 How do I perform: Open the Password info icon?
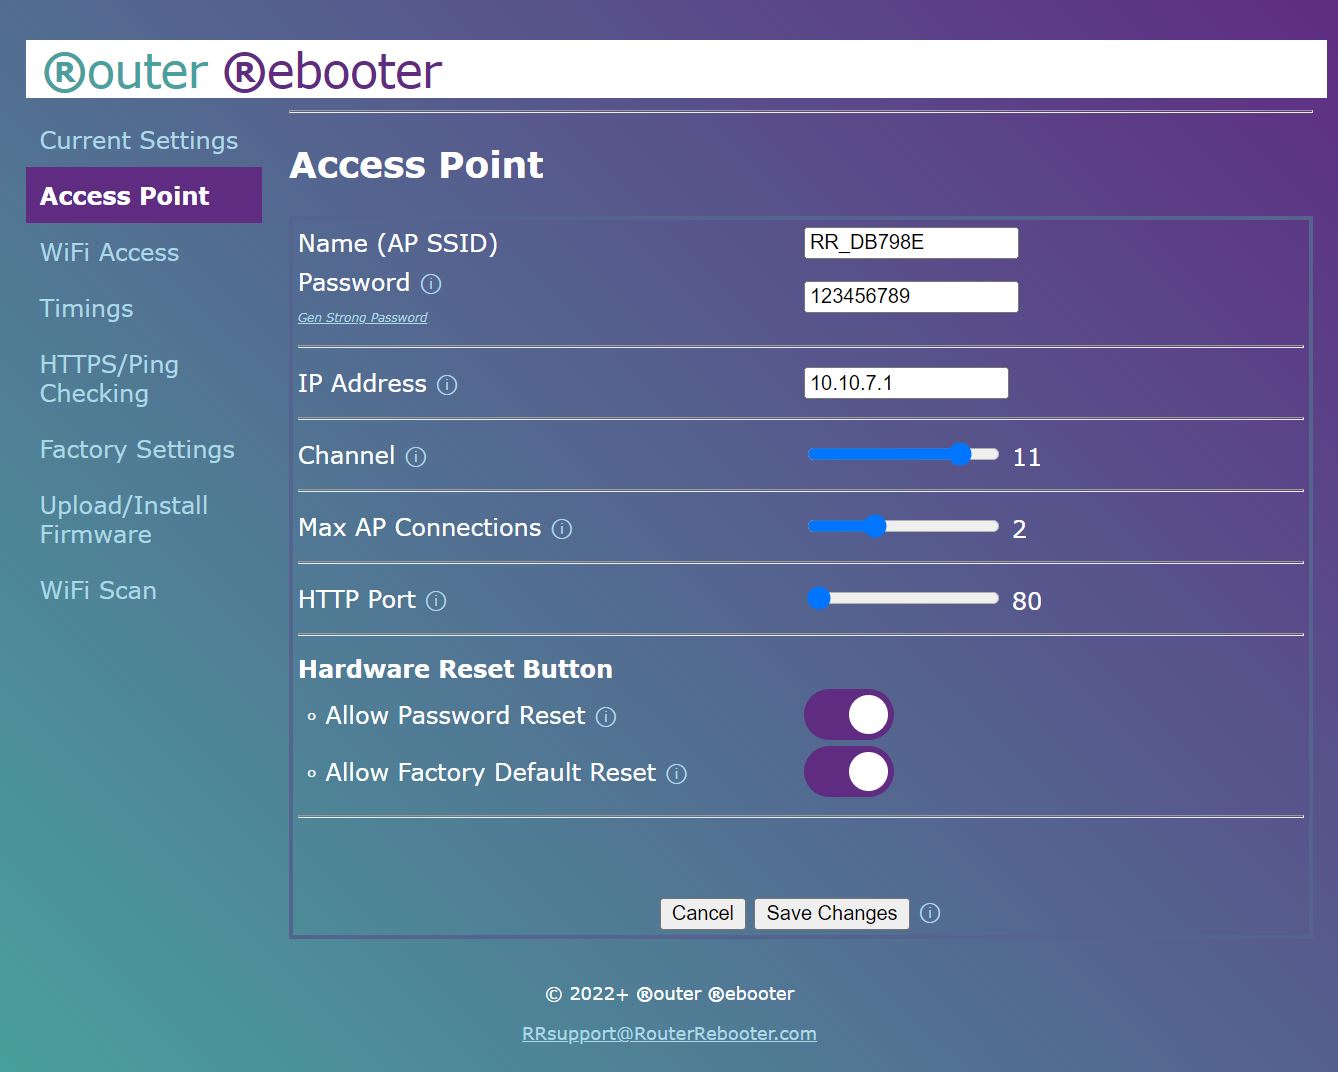pyautogui.click(x=431, y=284)
